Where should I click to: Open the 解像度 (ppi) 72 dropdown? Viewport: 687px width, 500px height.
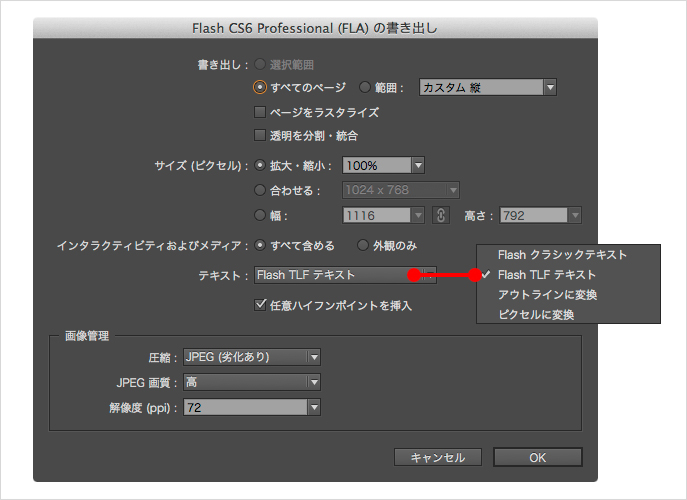[251, 407]
